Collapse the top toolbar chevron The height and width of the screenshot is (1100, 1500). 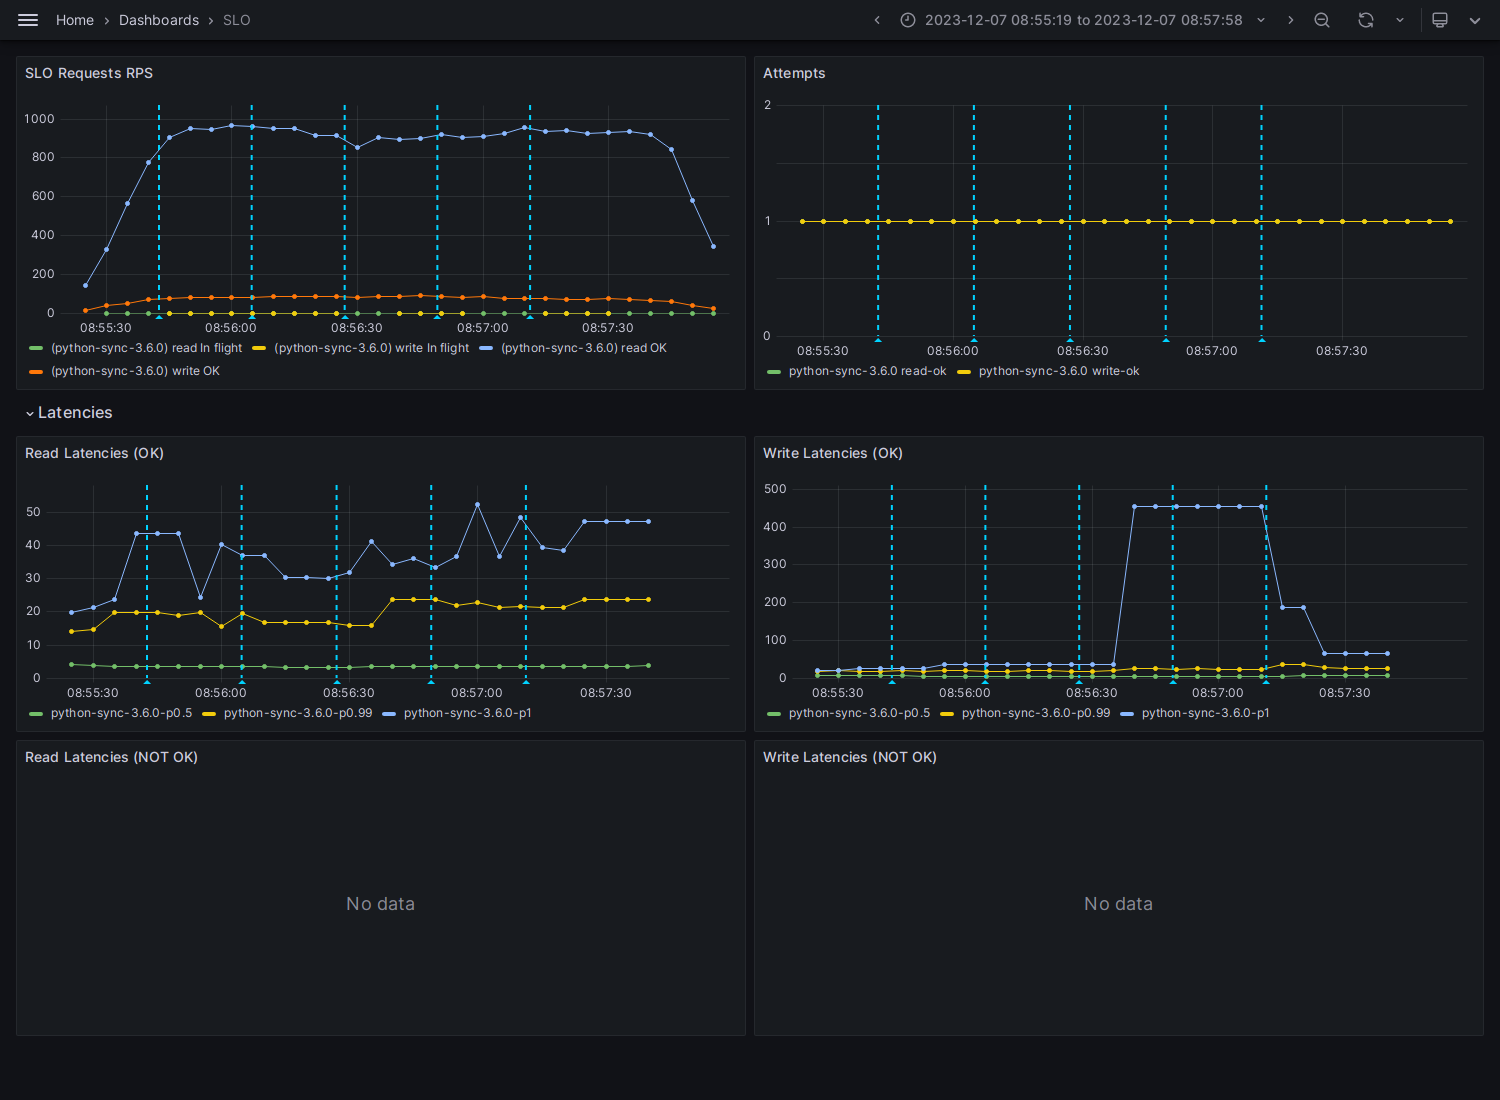point(1475,20)
